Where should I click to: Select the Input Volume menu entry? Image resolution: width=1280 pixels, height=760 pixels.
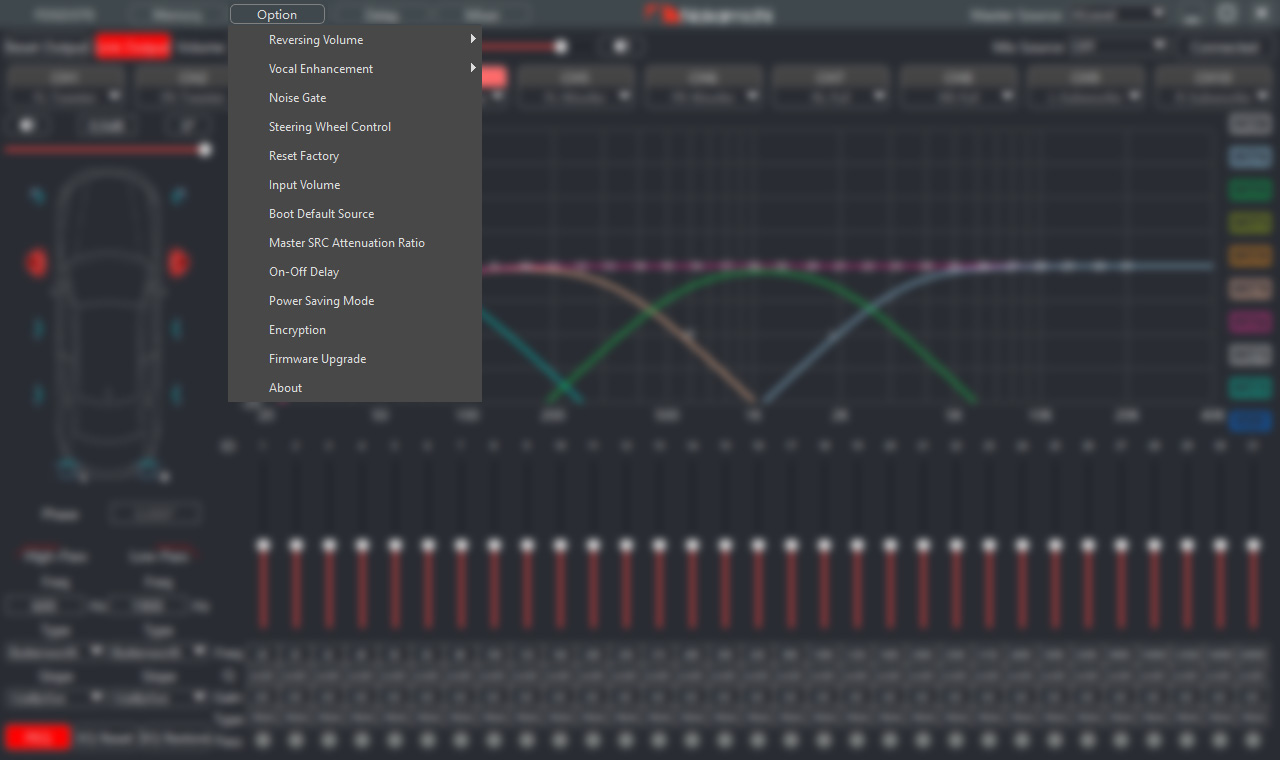304,185
